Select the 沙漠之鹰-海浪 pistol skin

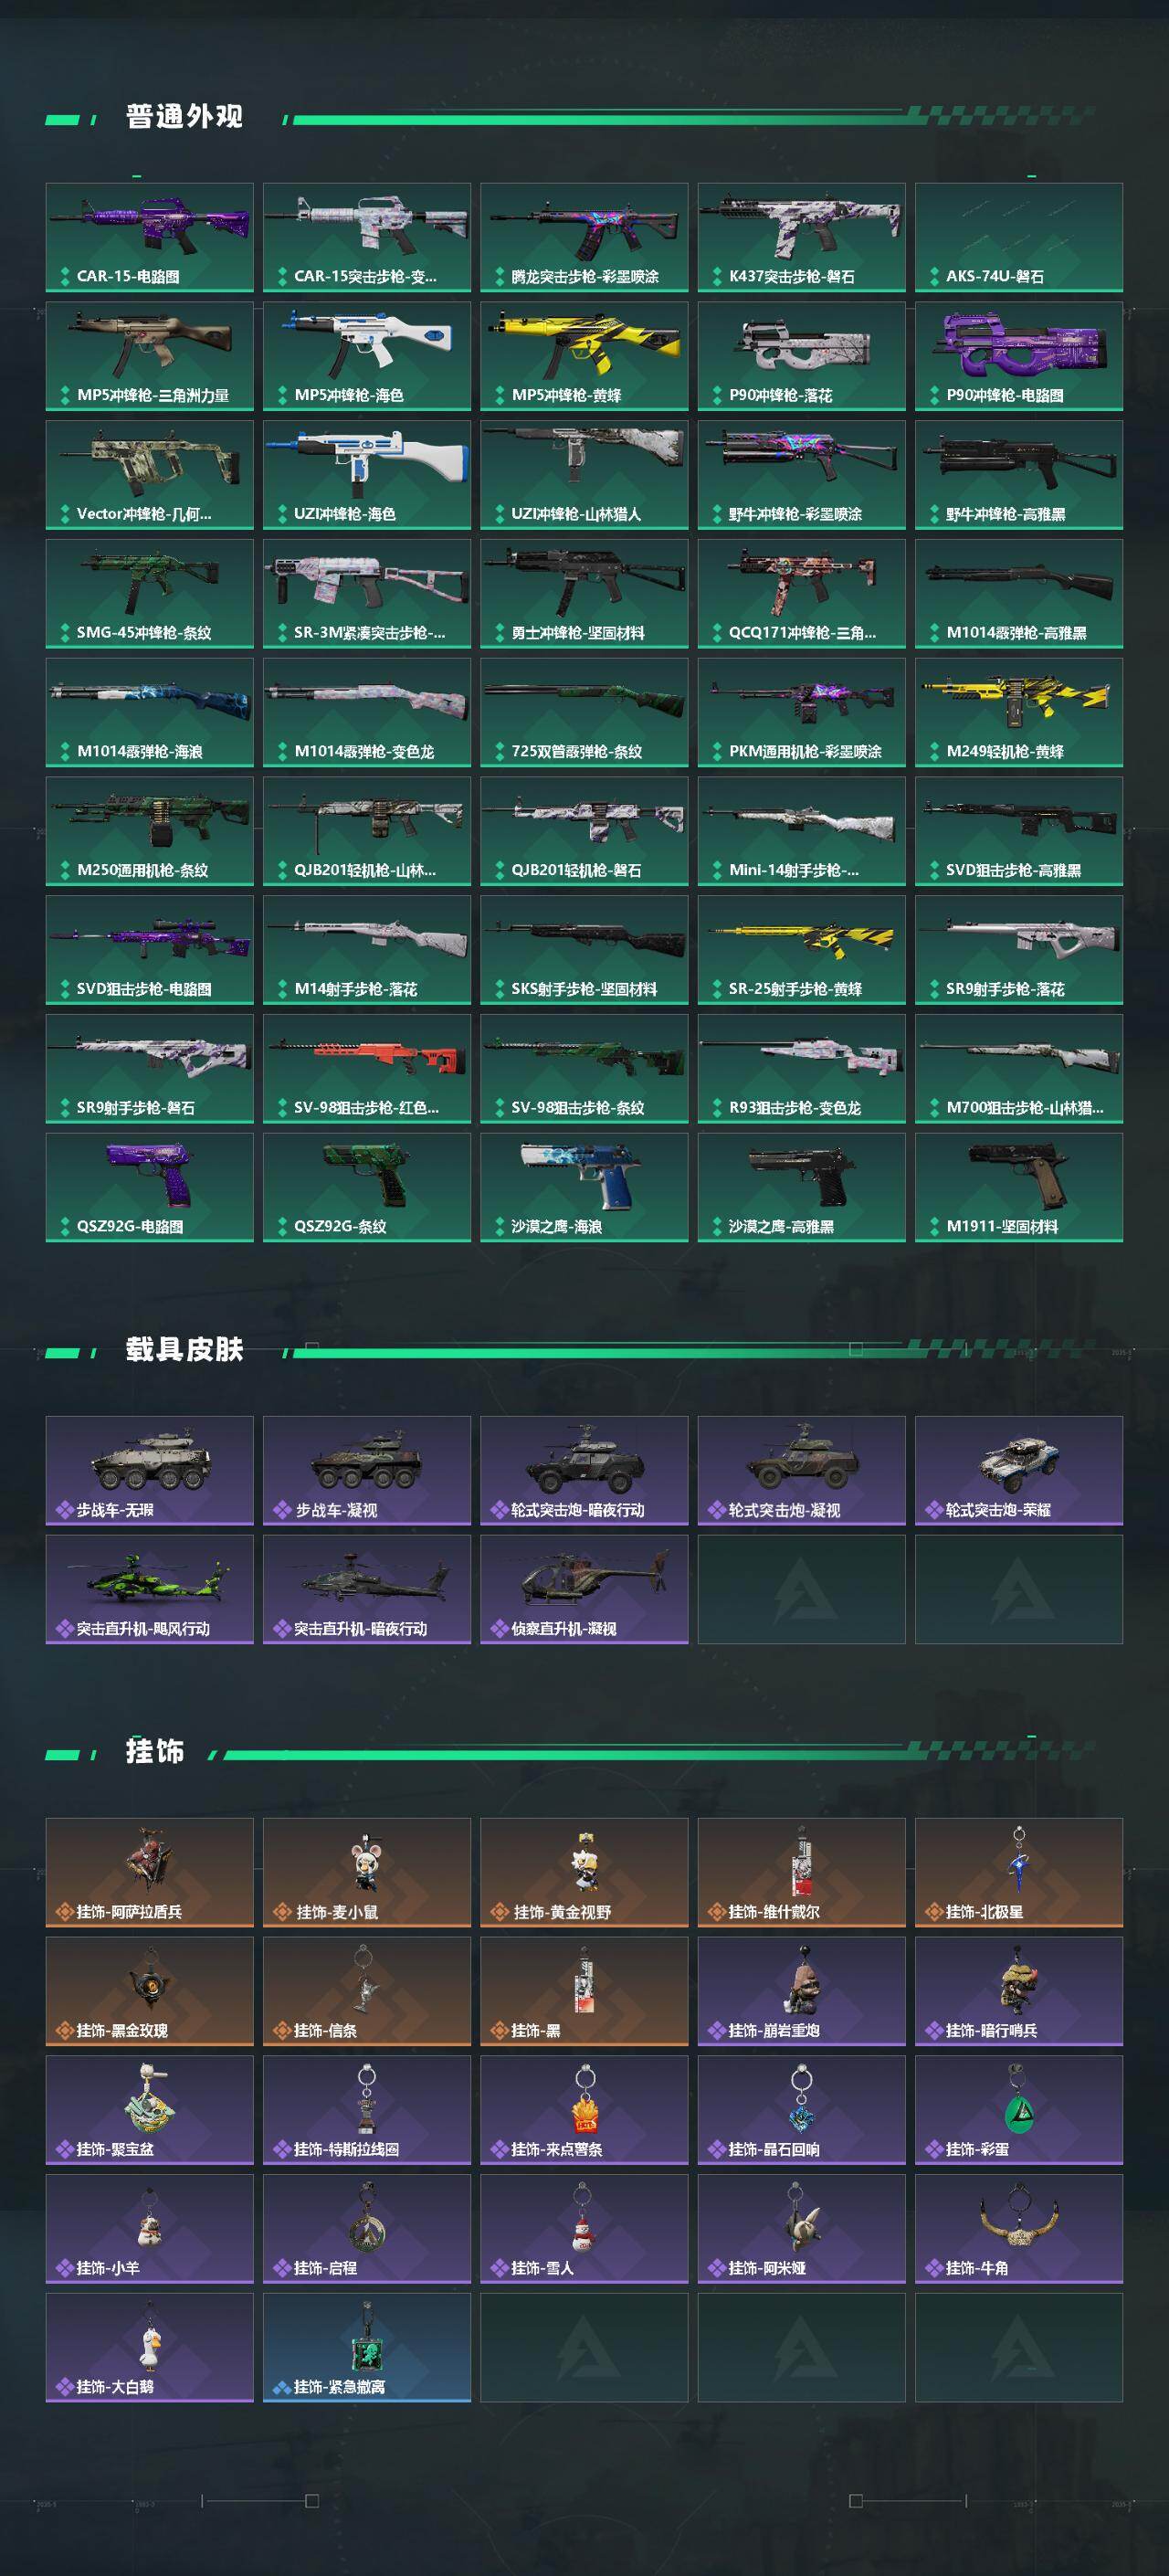pyautogui.click(x=584, y=1188)
